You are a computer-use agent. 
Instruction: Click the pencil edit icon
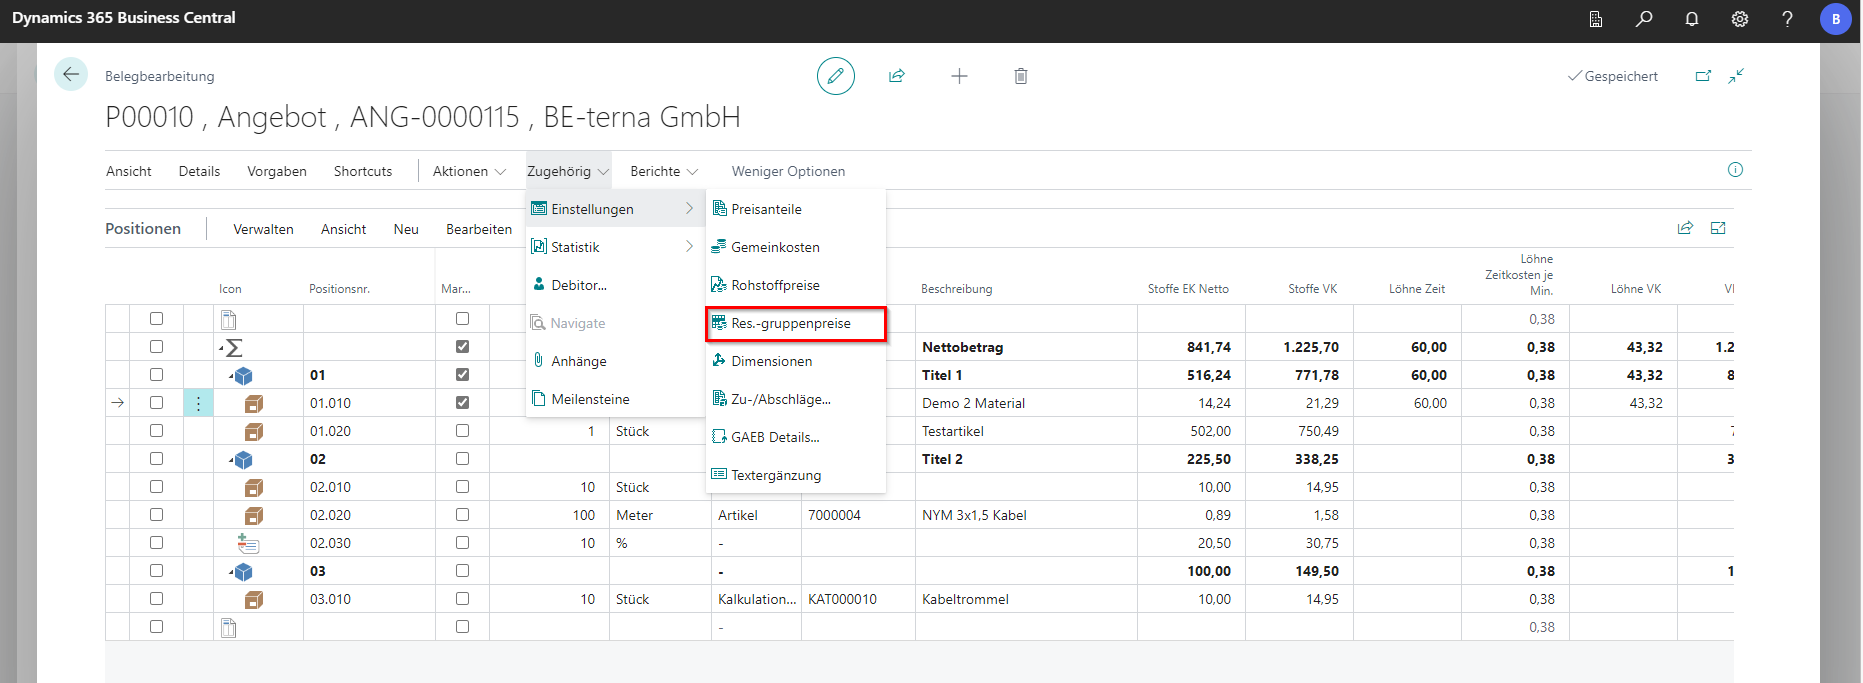point(835,76)
